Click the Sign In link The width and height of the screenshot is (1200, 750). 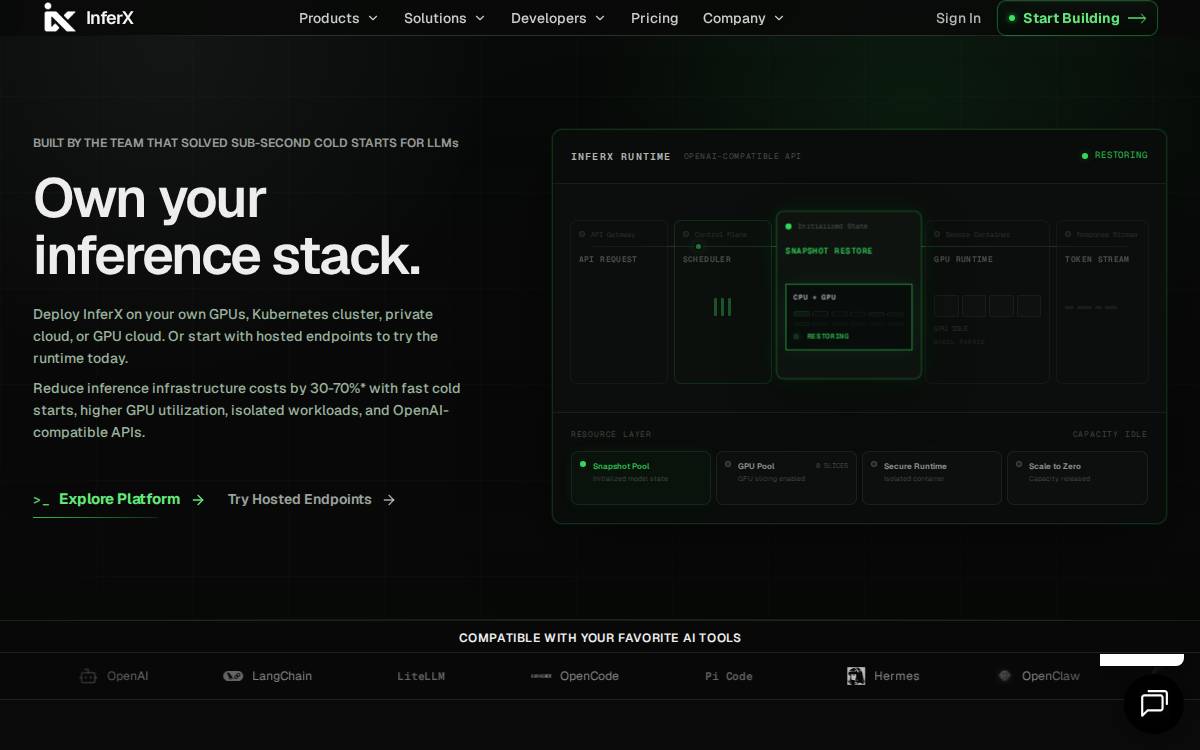pyautogui.click(x=958, y=18)
